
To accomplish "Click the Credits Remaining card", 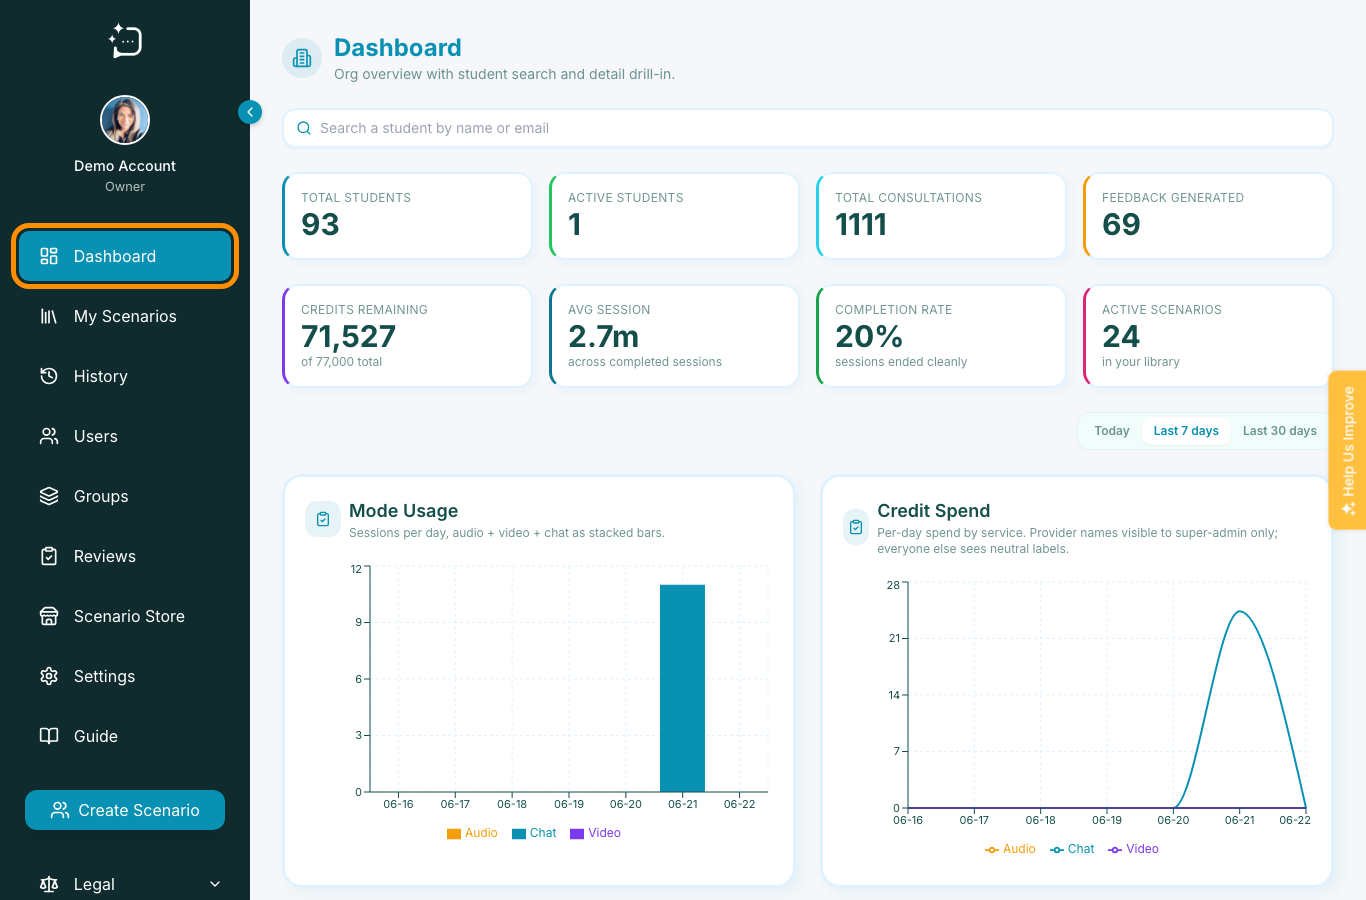I will point(407,336).
